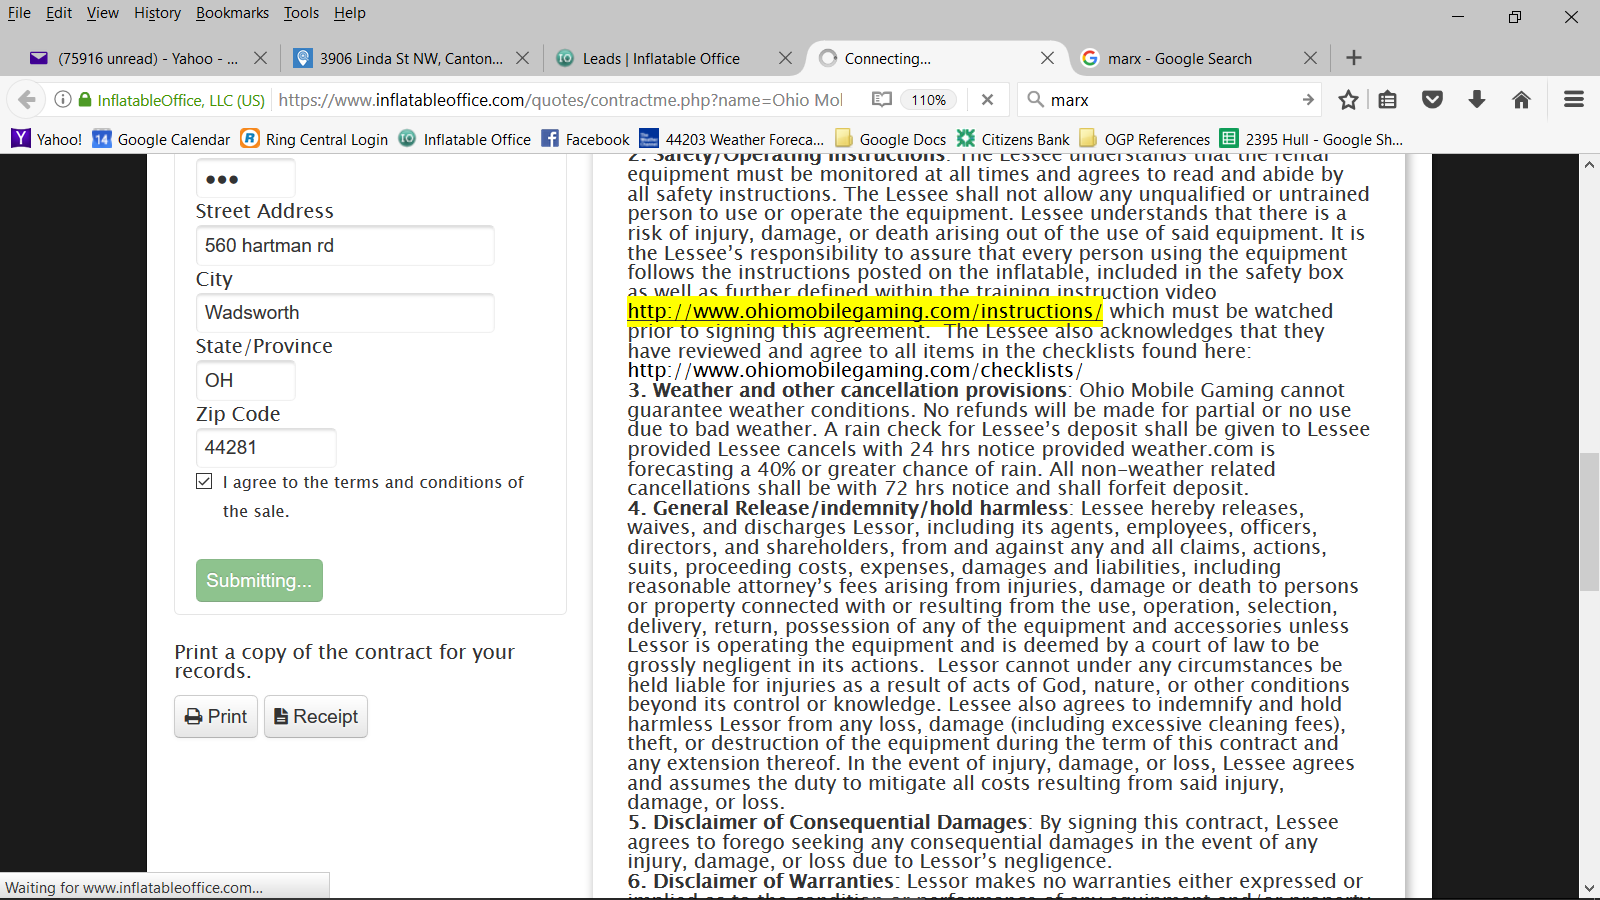Open the highlighted ohiomobilegaming instructions link
1600x900 pixels.
[865, 312]
